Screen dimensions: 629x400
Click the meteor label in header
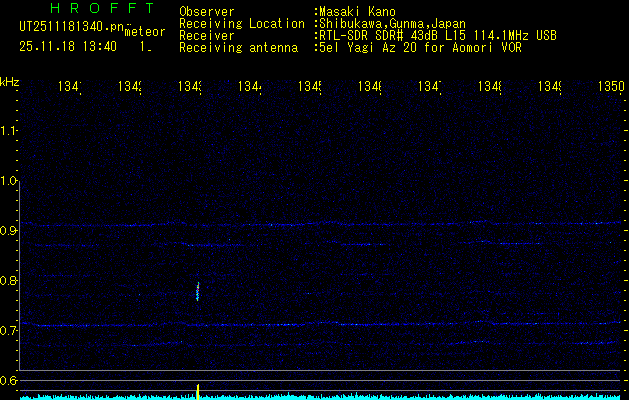pos(144,32)
